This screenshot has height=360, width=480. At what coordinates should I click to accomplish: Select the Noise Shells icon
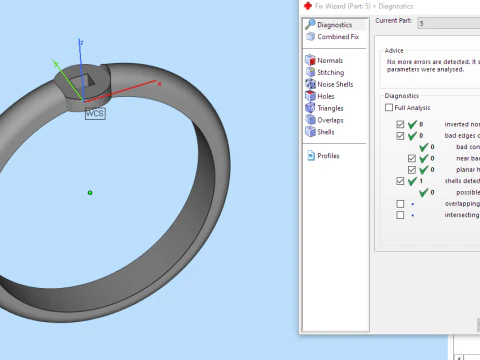coord(310,84)
